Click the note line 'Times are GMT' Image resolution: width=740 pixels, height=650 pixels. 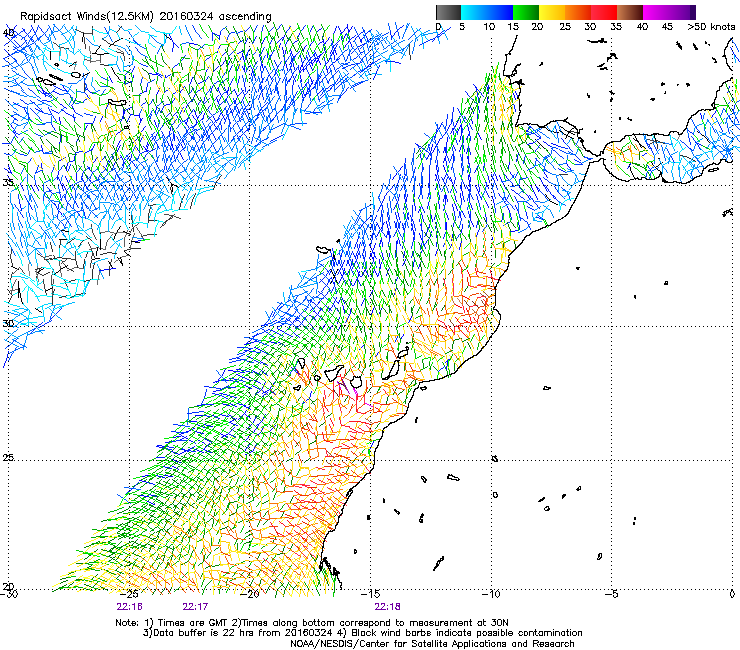(192, 623)
